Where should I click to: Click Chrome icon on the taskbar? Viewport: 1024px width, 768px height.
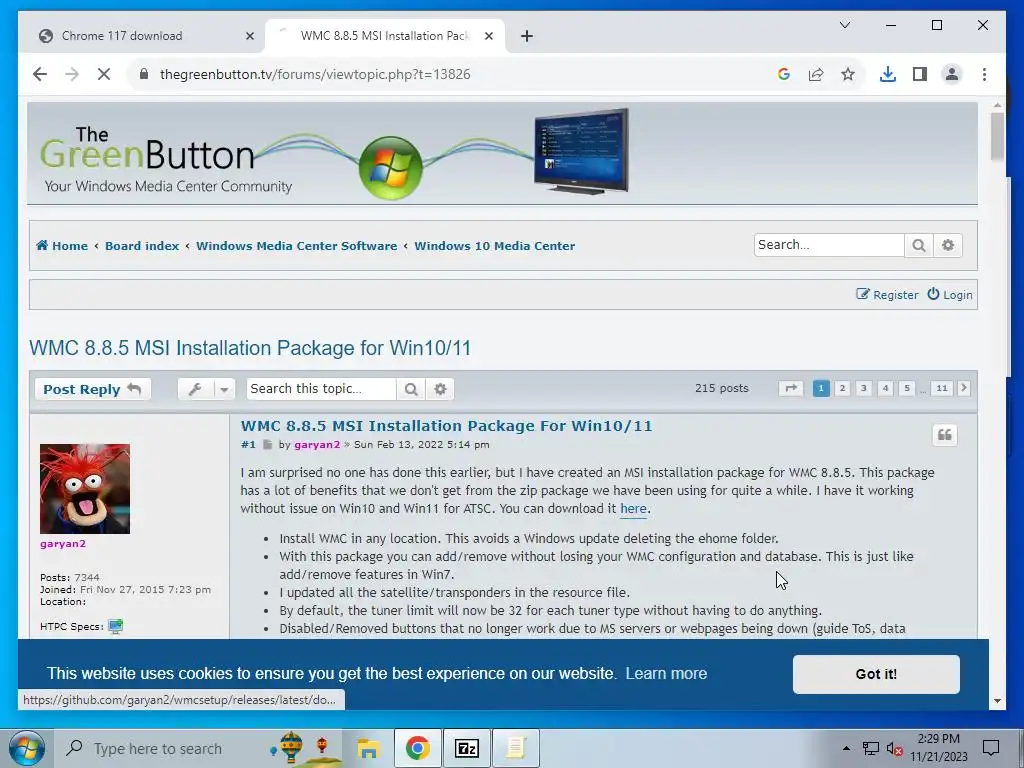417,748
